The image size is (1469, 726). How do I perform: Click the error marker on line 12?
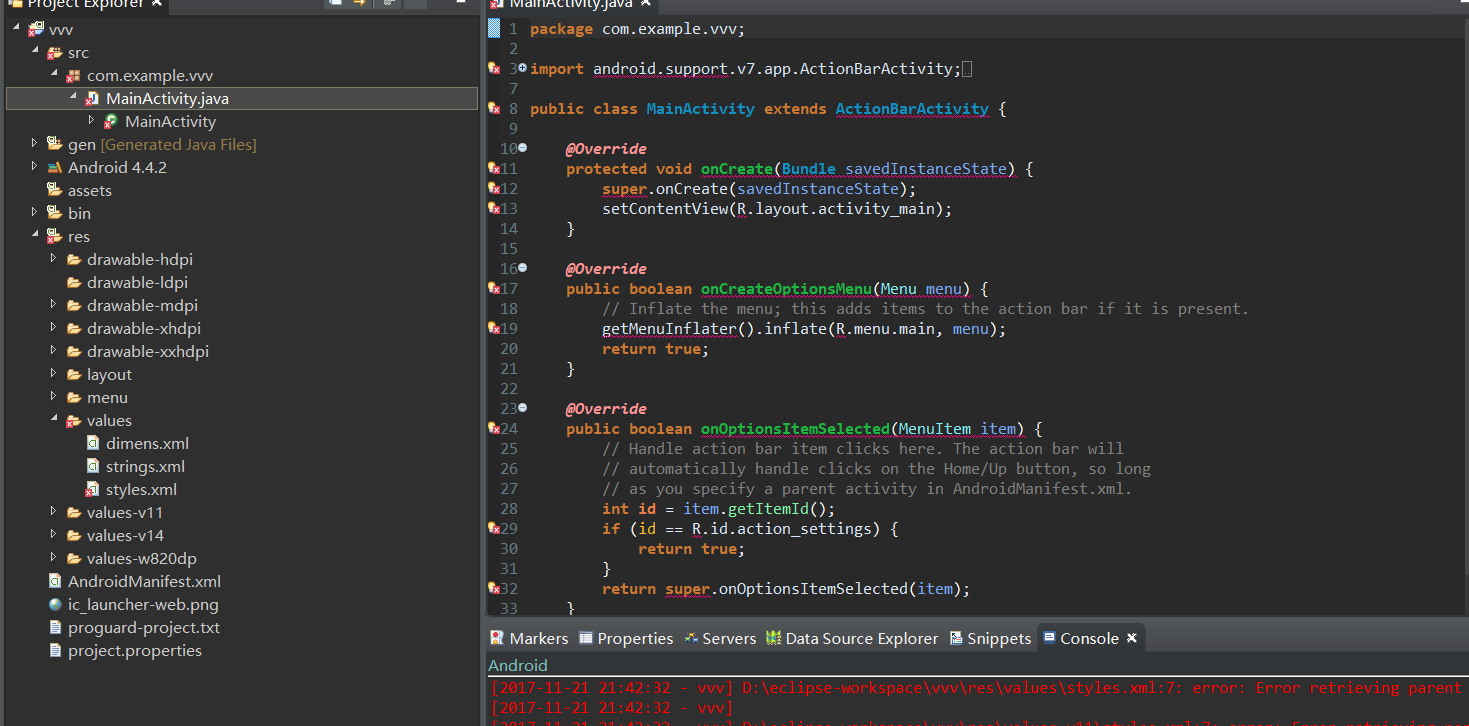point(493,188)
